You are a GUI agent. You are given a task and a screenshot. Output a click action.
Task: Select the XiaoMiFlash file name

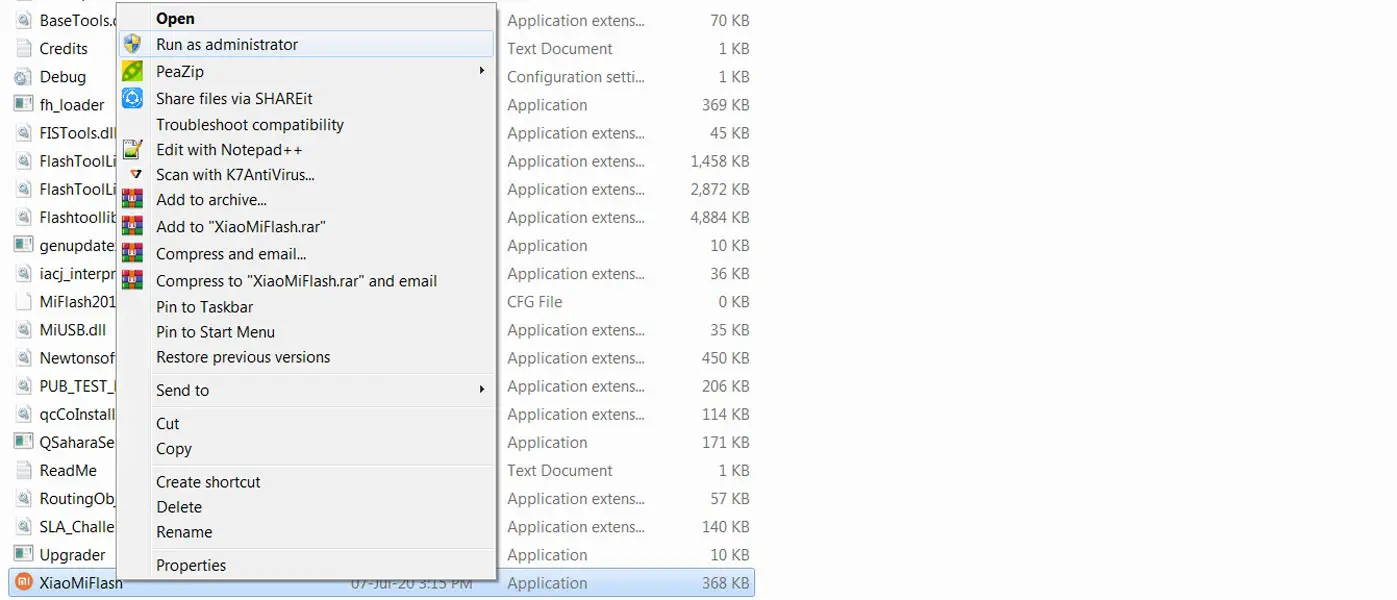tap(80, 583)
